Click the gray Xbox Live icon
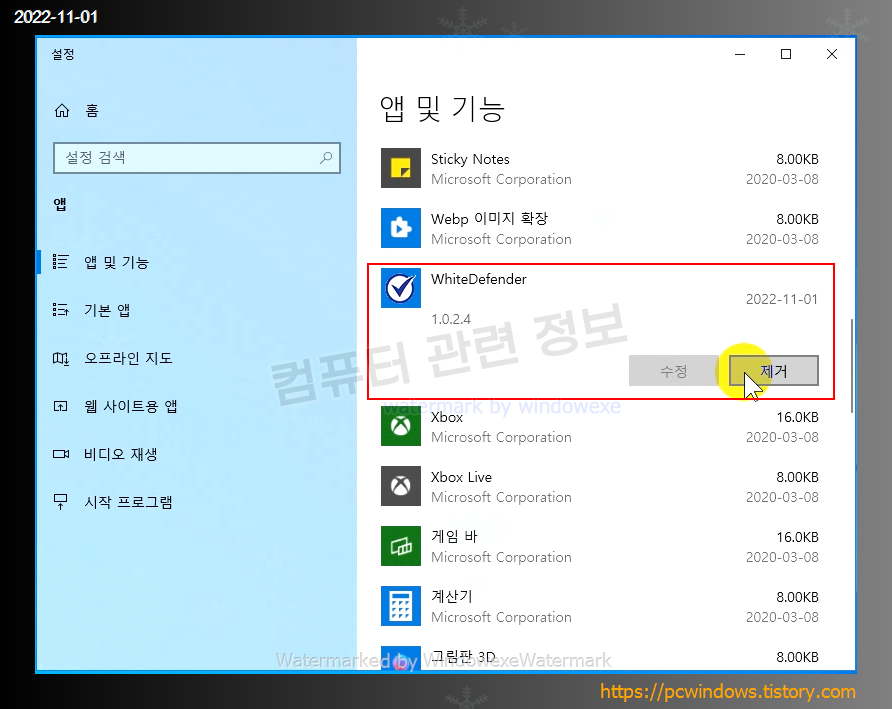Viewport: 892px width, 709px height. (400, 486)
